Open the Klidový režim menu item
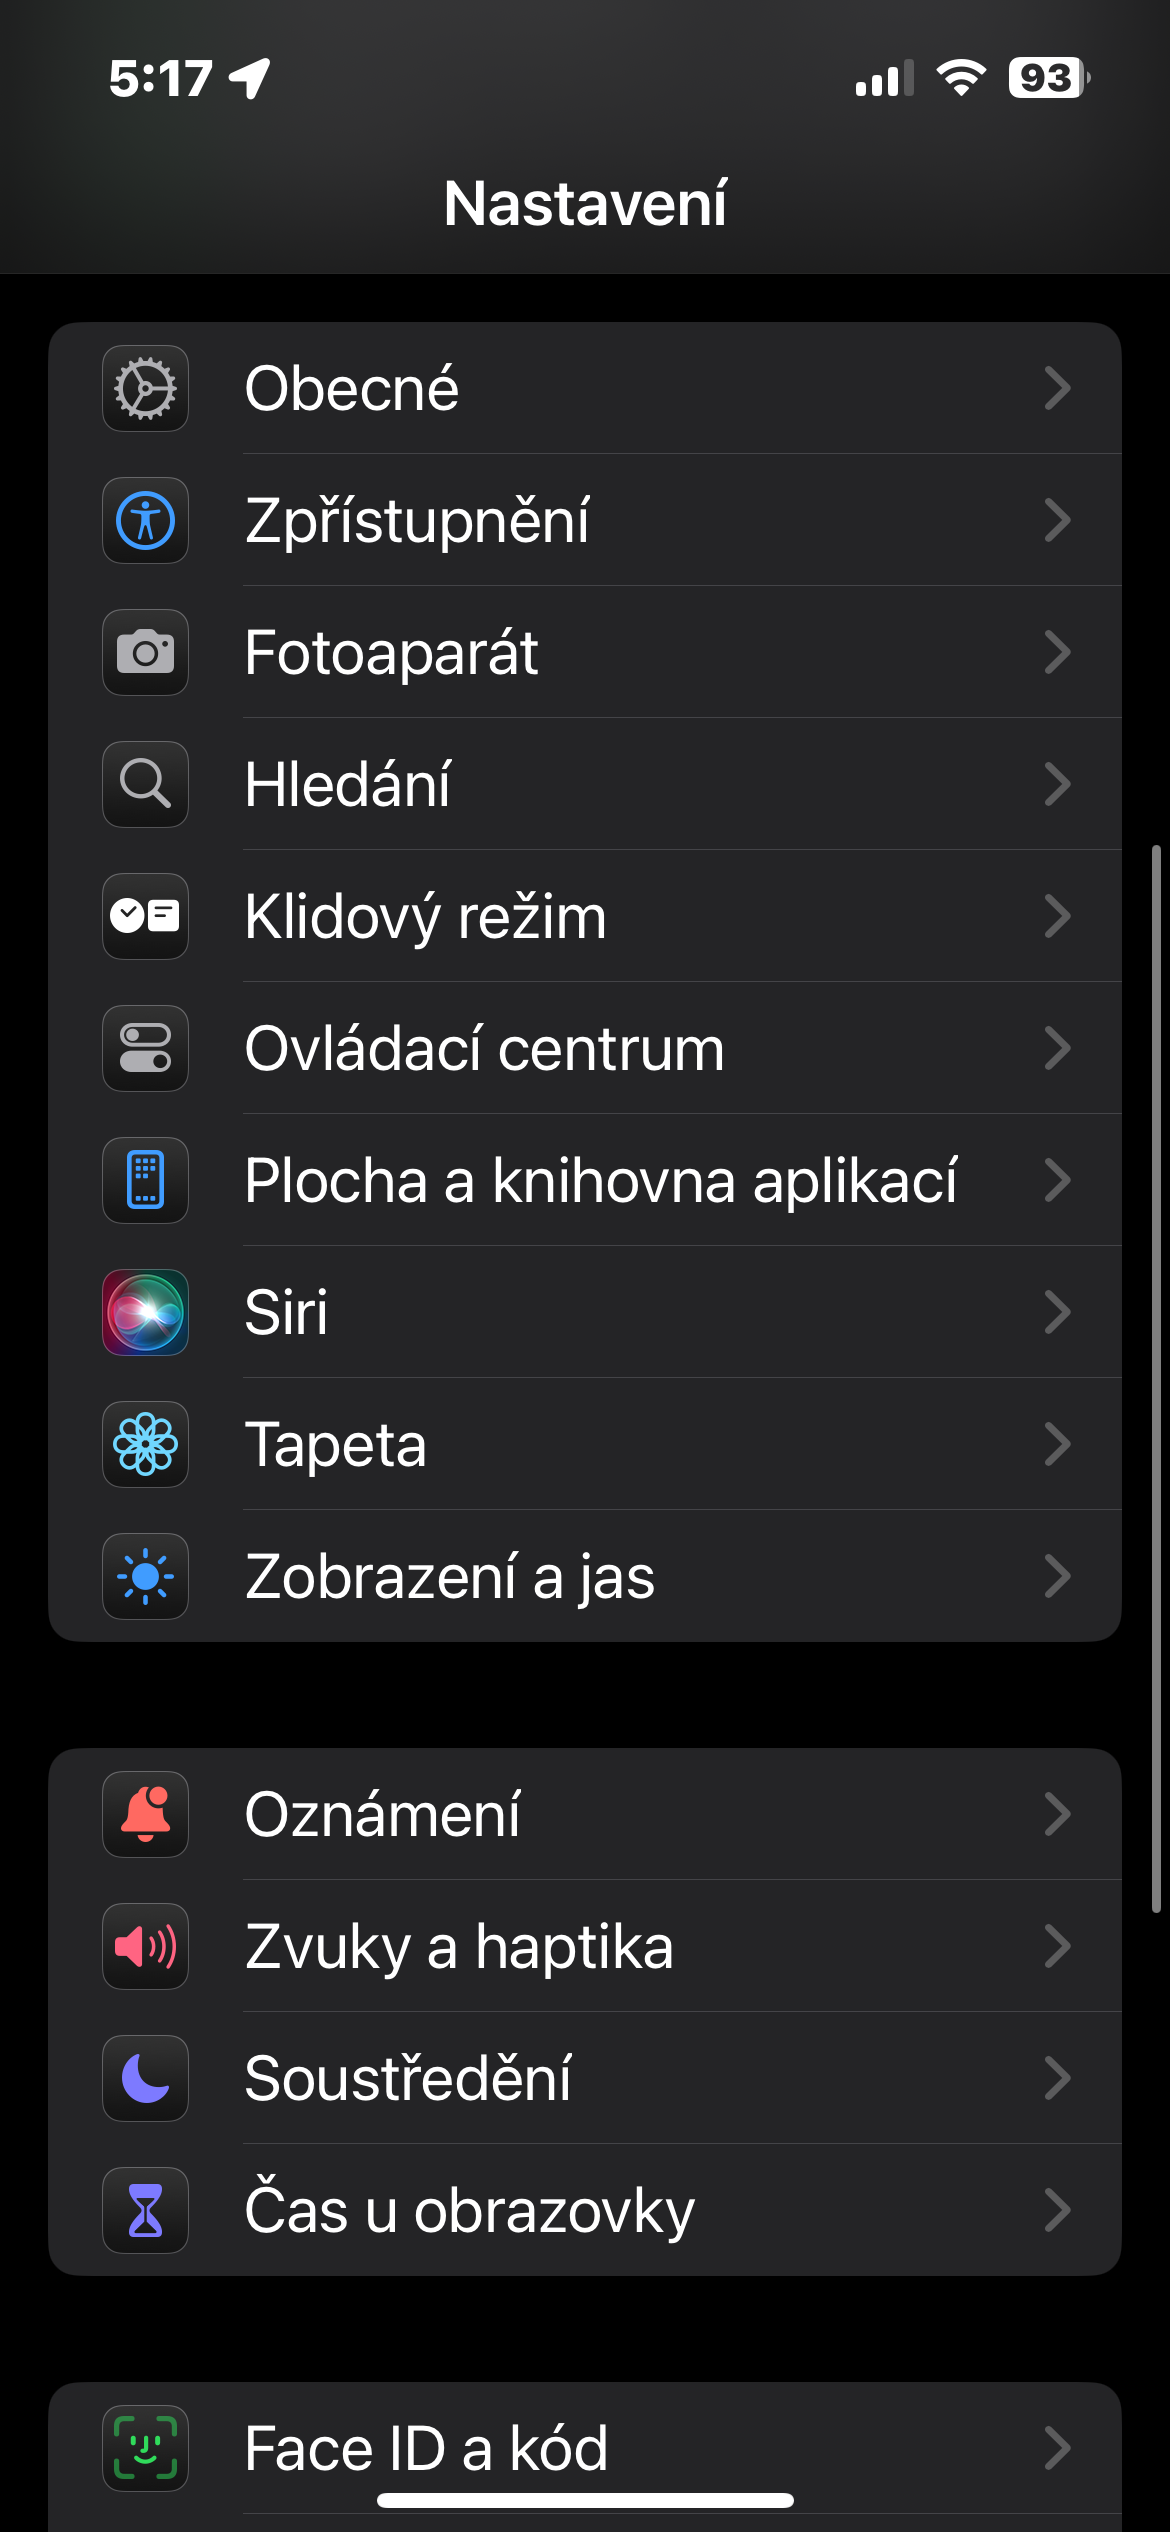The image size is (1170, 2532). pyautogui.click(x=425, y=916)
